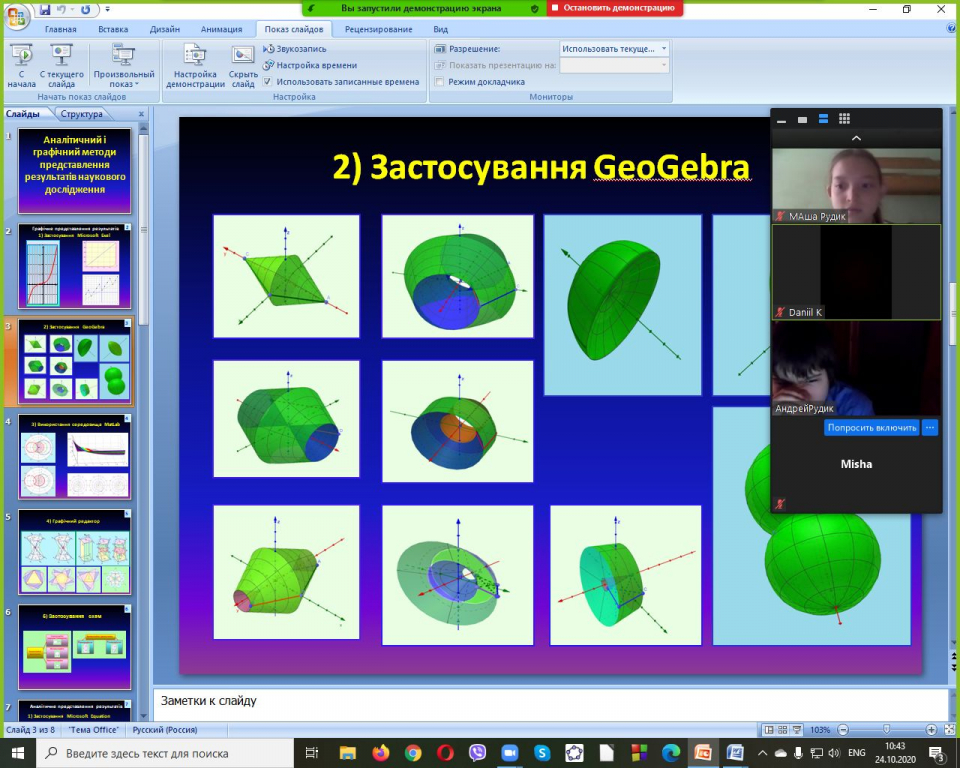Image resolution: width=960 pixels, height=768 pixels.
Task: Click the ENG input language indicator
Action: (x=857, y=753)
